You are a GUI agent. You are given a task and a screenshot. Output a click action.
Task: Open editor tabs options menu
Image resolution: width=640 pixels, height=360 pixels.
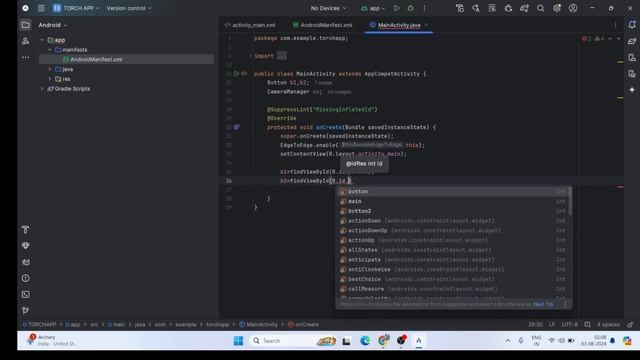(x=616, y=25)
